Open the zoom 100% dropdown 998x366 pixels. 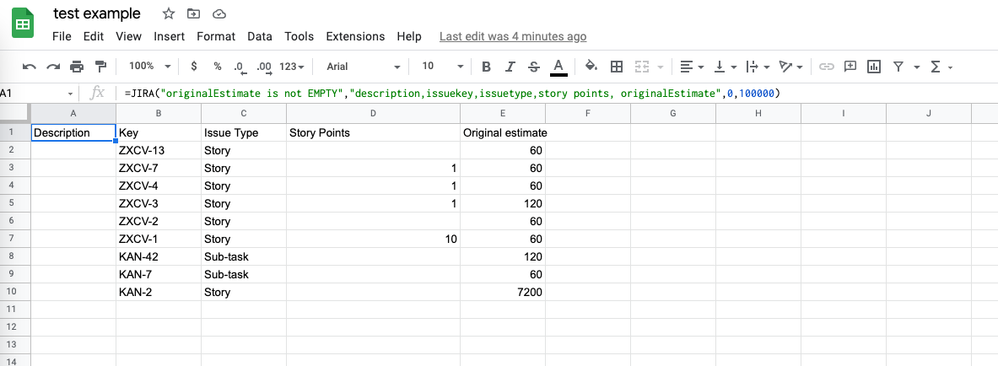pos(150,66)
